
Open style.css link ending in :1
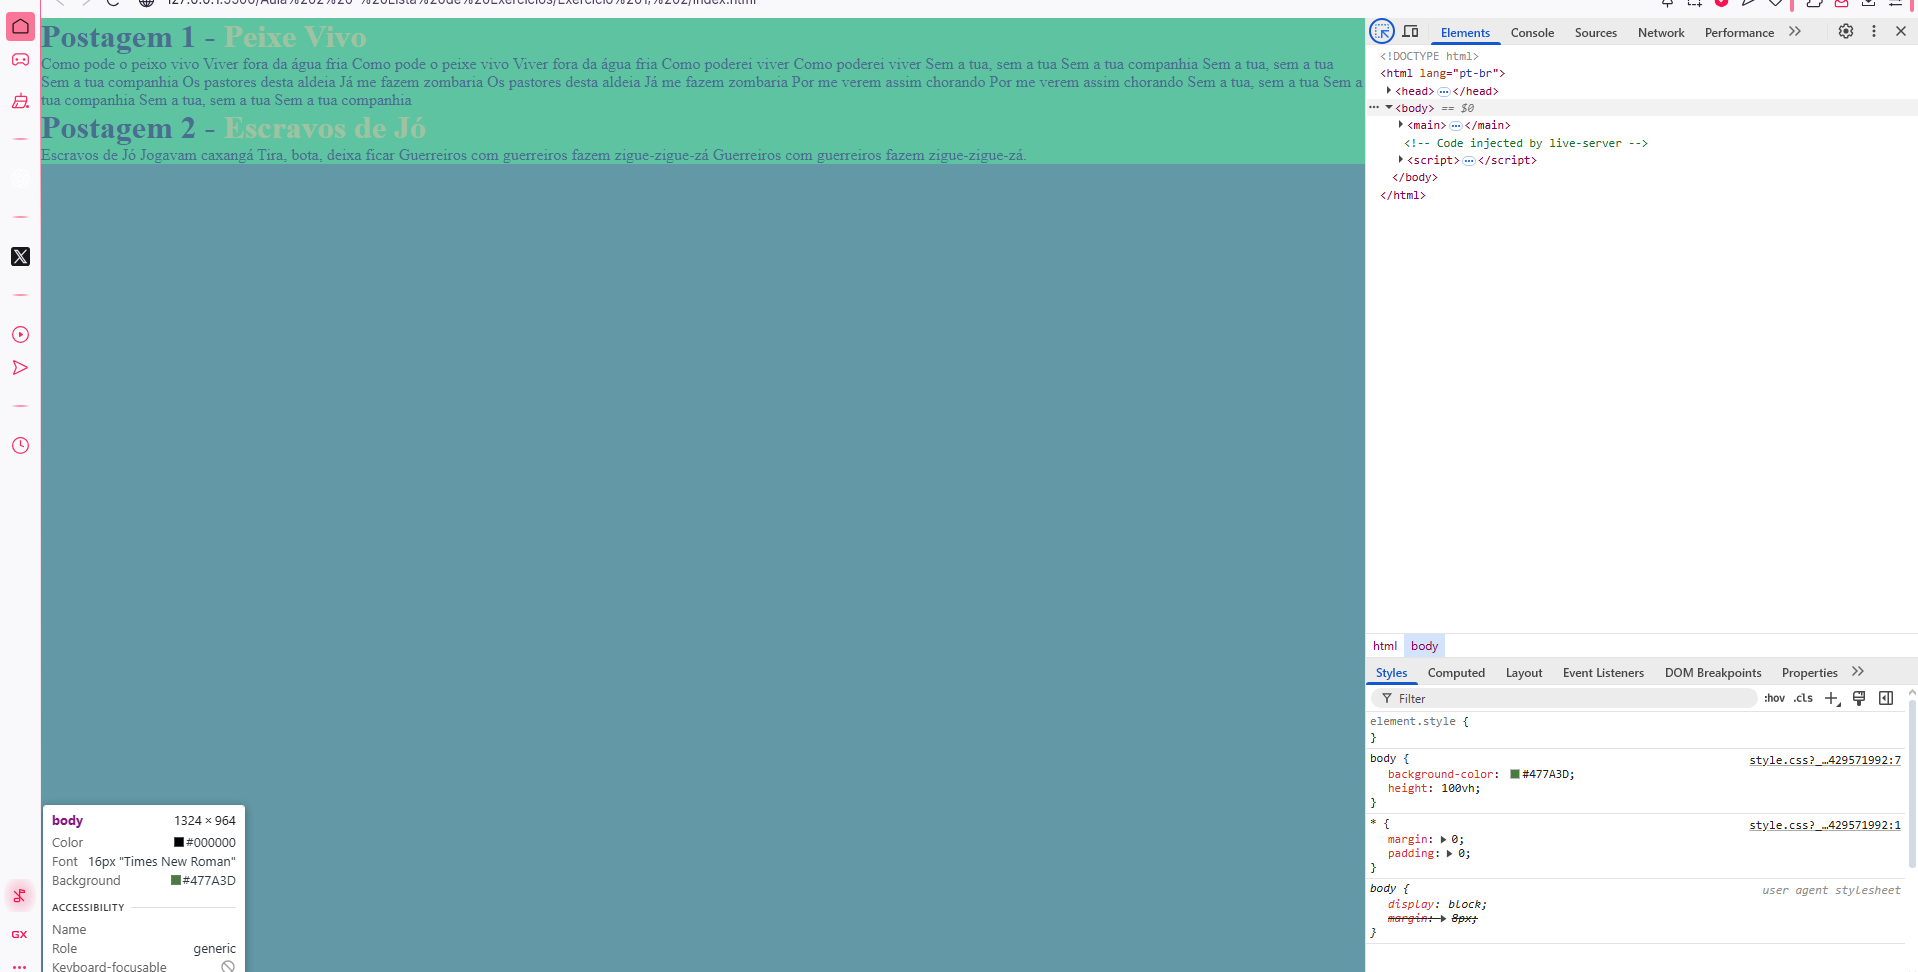(x=1824, y=825)
